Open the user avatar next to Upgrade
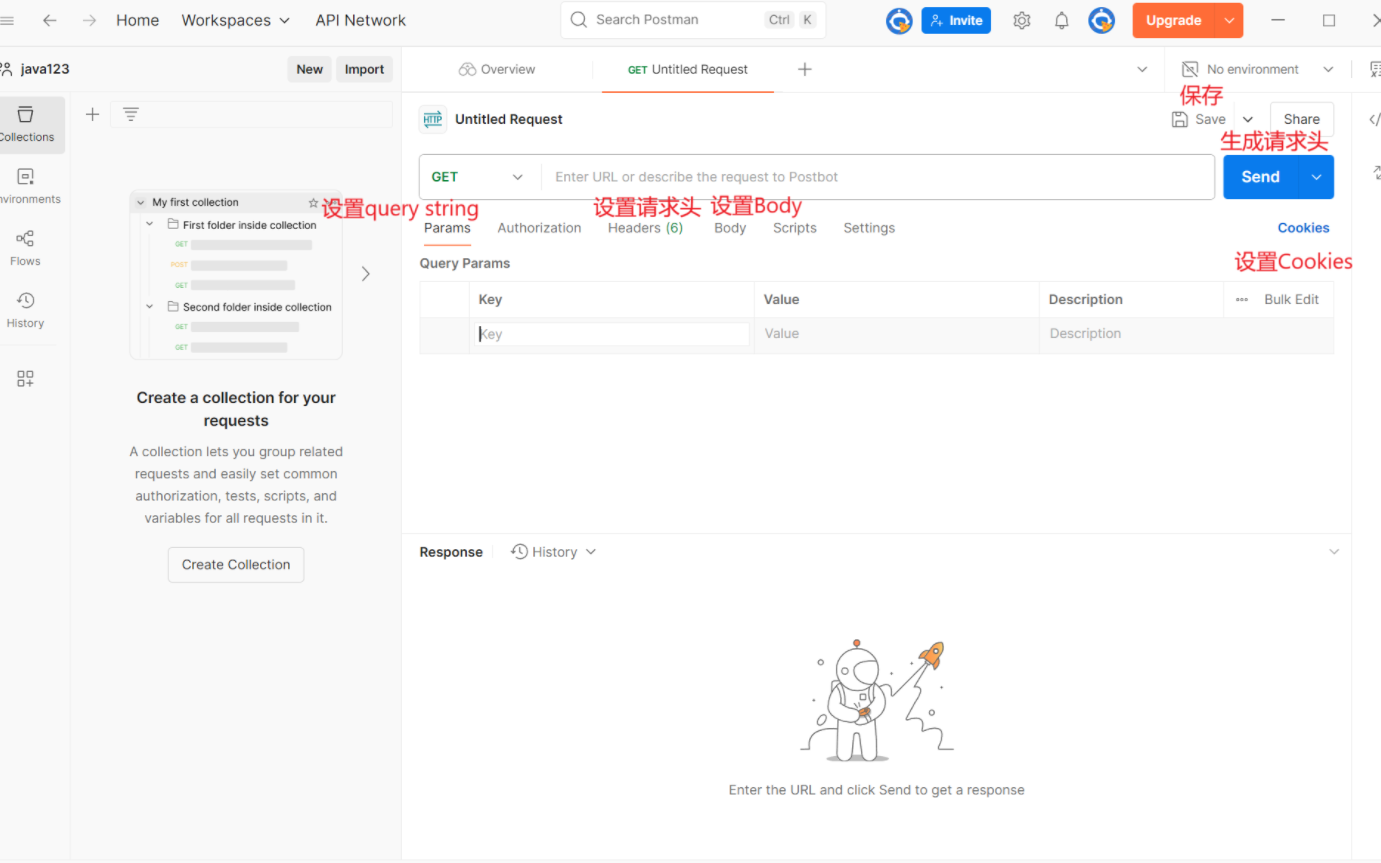1381x863 pixels. pyautogui.click(x=1102, y=20)
